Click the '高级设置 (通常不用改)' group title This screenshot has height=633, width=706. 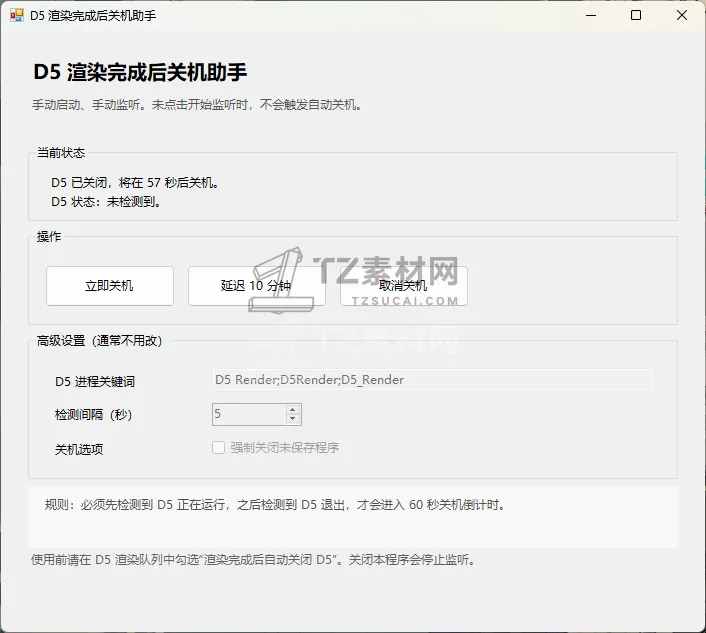100,341
